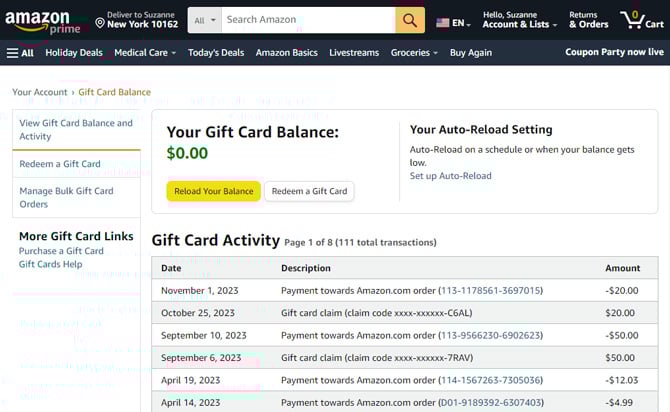Click claim code xxxx-xxxxxx-C6AL description
The height and width of the screenshot is (412, 670).
click(x=376, y=313)
